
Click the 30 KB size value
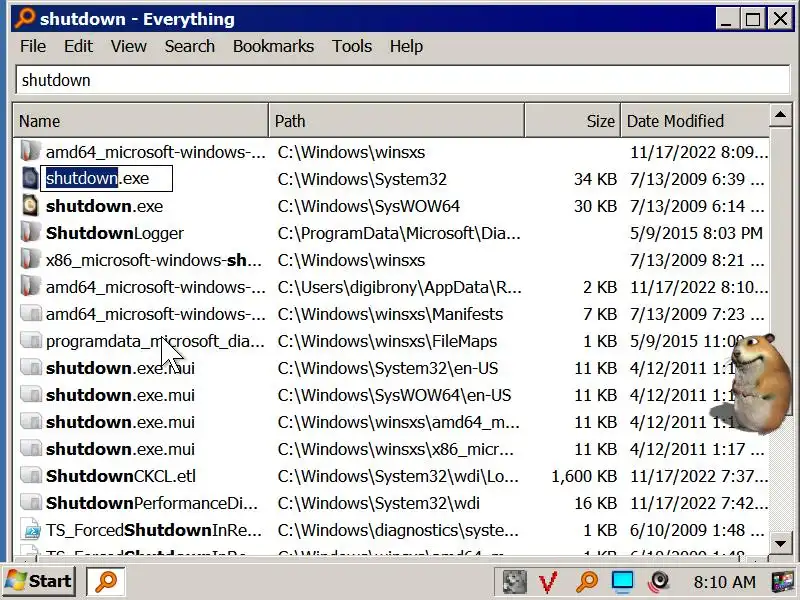(595, 206)
